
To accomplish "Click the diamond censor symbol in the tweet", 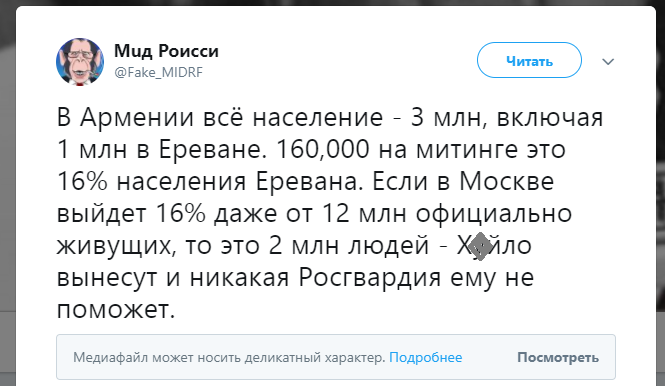I will [x=480, y=246].
